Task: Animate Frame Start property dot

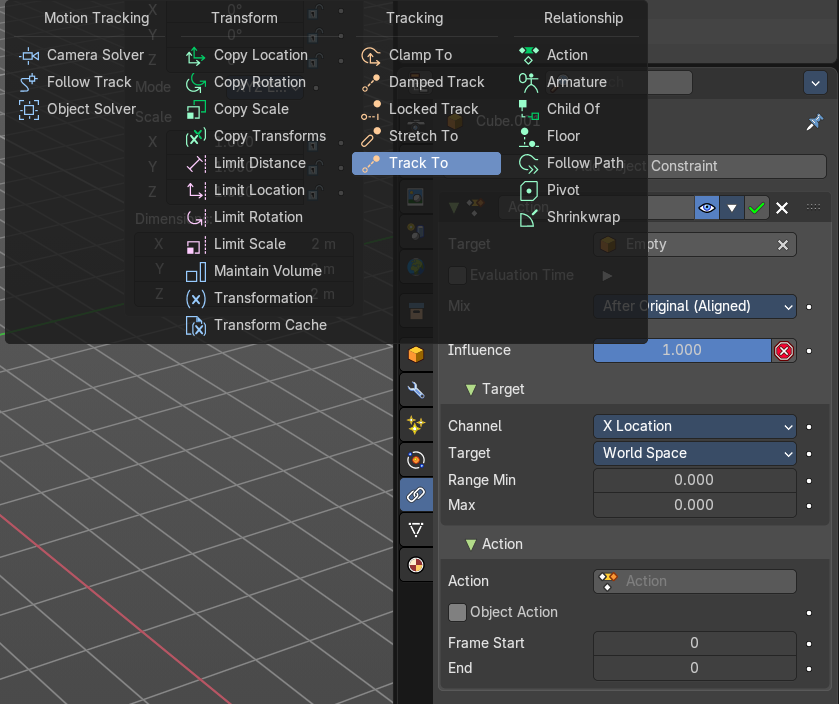Action: click(809, 644)
